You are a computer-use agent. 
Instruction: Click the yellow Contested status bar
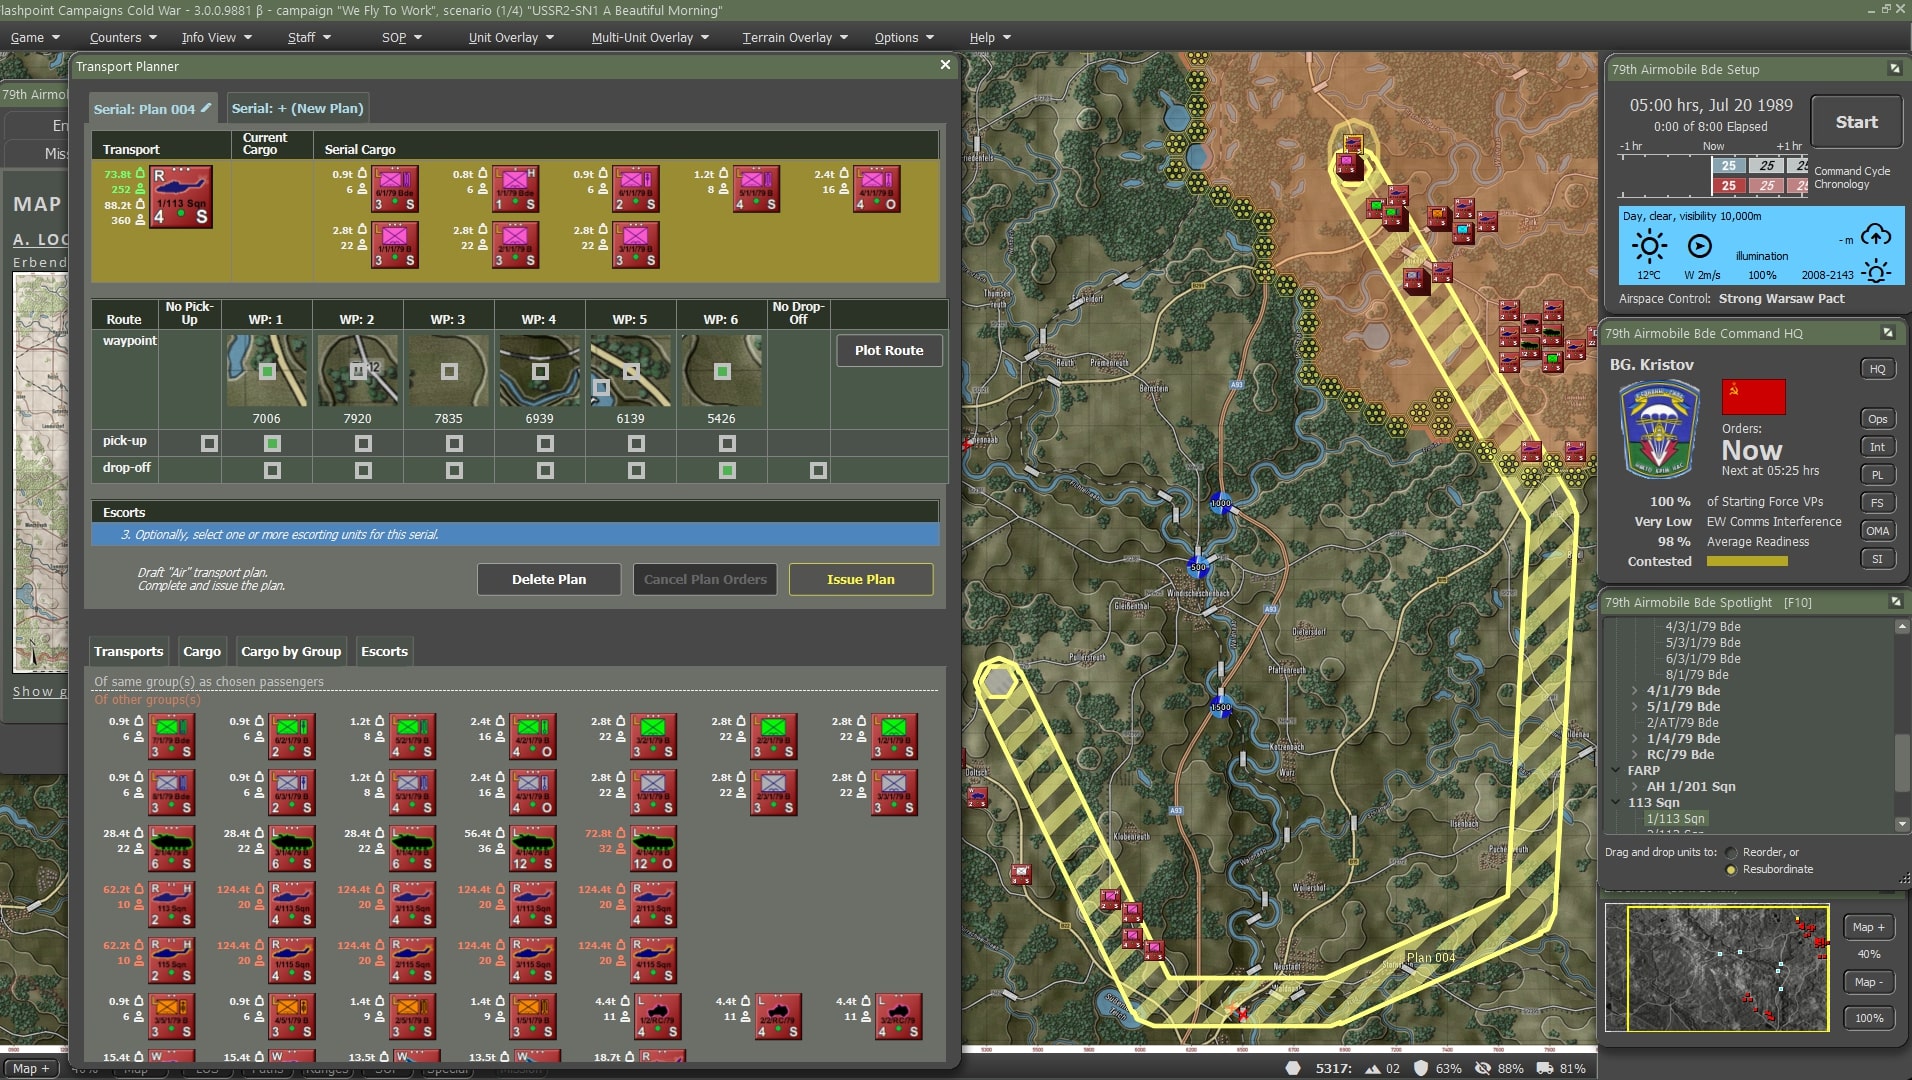pyautogui.click(x=1746, y=562)
